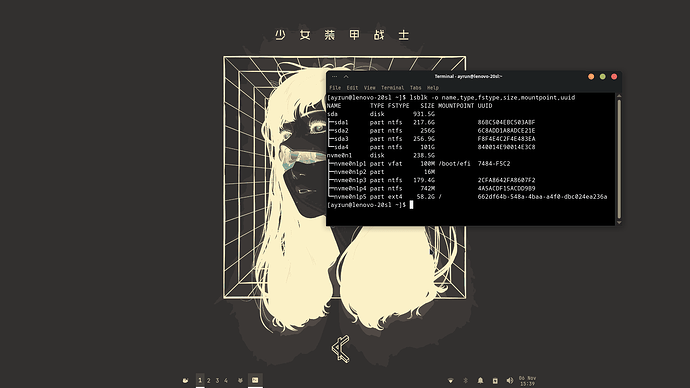Open the Help menu in Terminal
This screenshot has height=388, width=690.
(433, 88)
